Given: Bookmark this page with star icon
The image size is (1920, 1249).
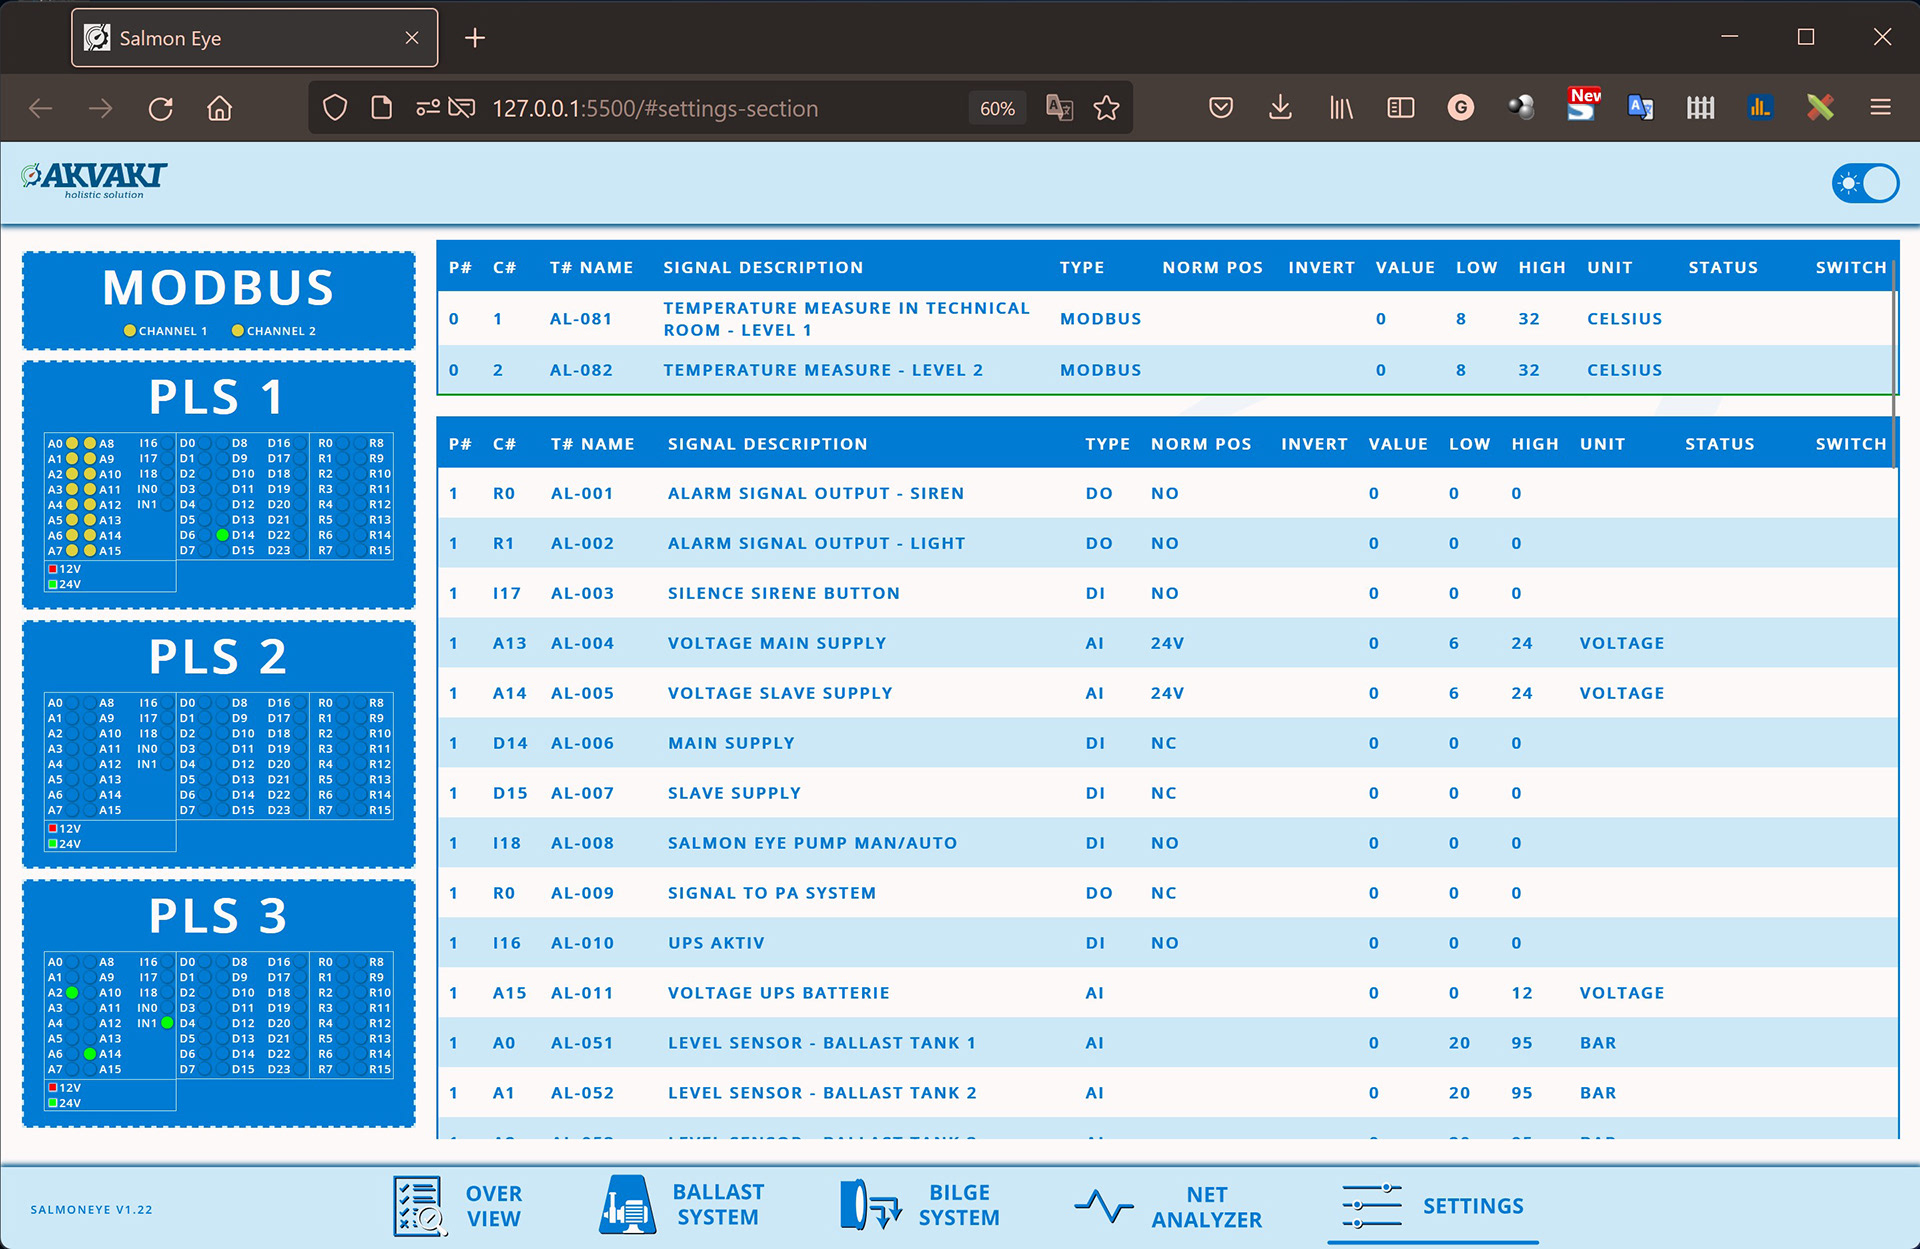Looking at the screenshot, I should (x=1106, y=108).
